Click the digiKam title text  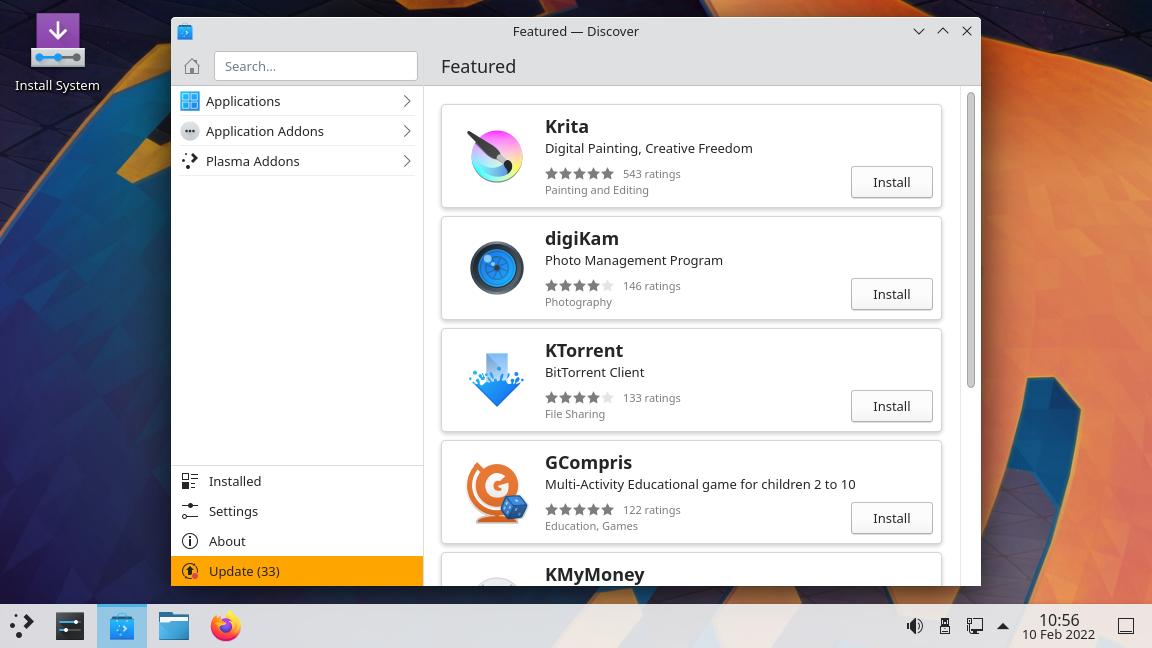pos(582,239)
